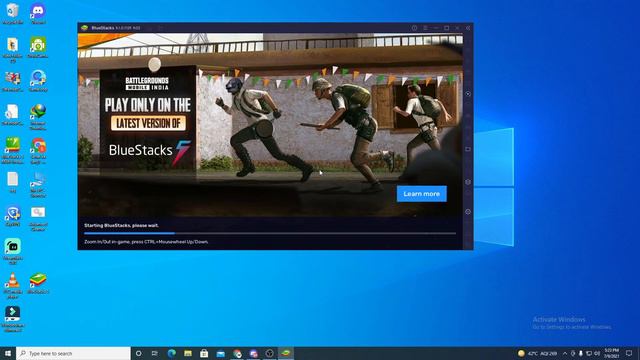This screenshot has width=640, height=360.
Task: Open the Wondershare Filmora desktop icon
Action: coord(13,319)
